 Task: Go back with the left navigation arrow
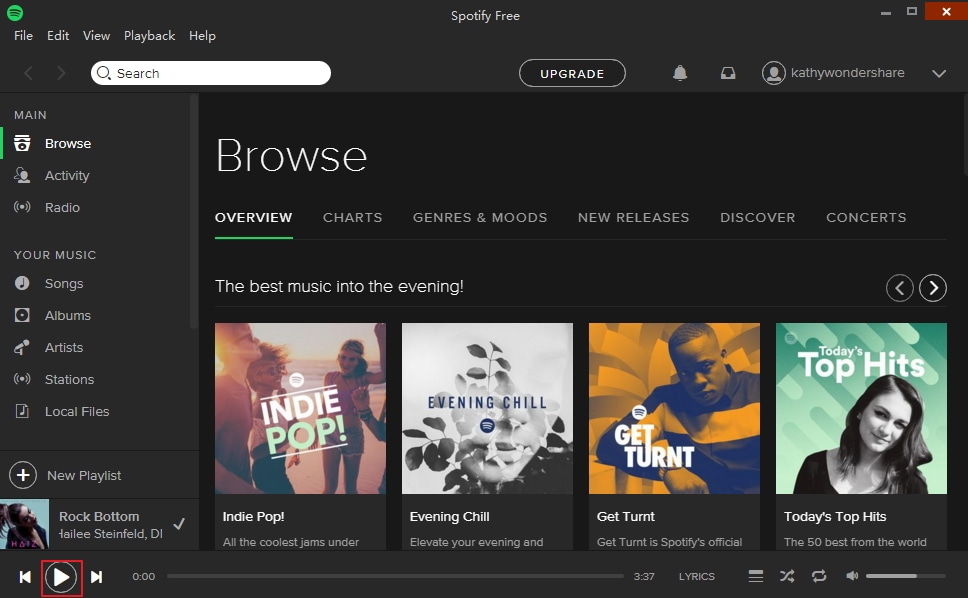[28, 73]
